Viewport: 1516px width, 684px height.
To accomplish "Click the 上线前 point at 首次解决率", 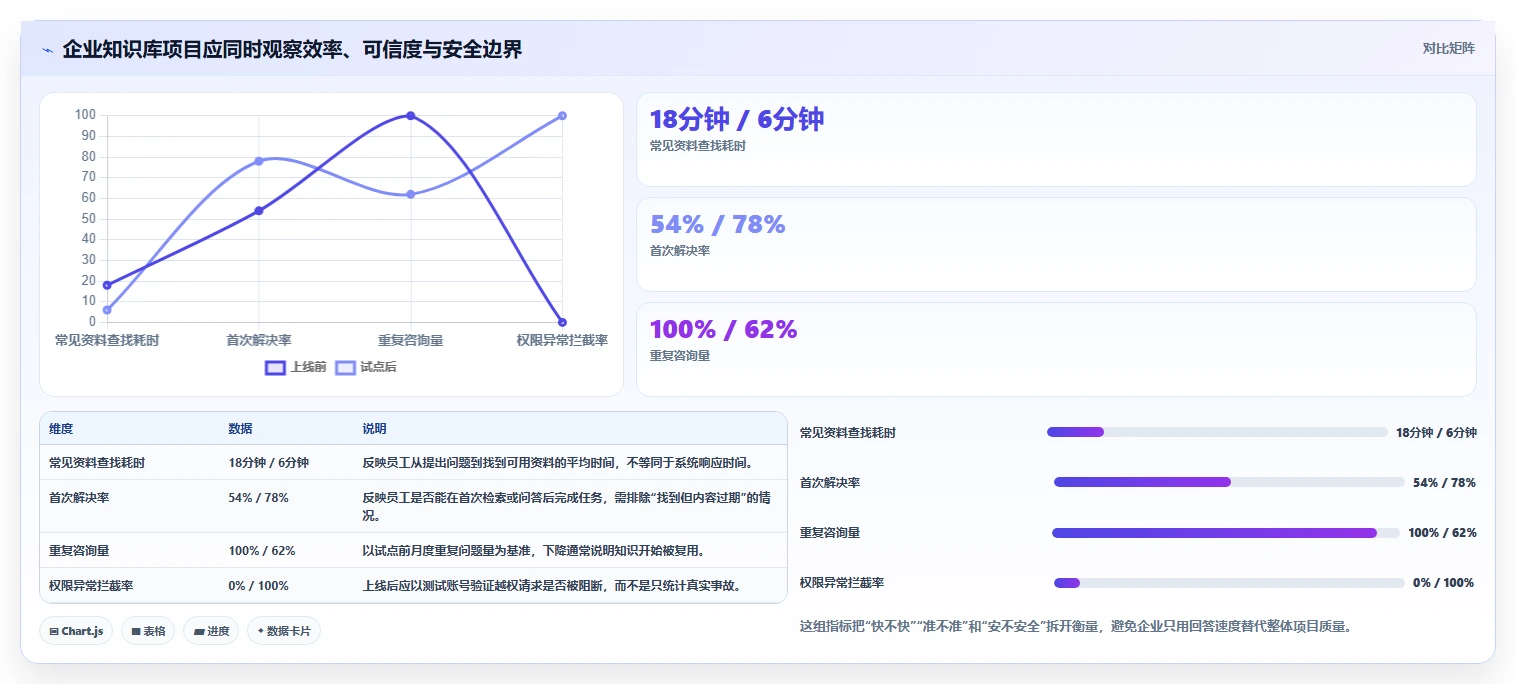I will point(259,211).
